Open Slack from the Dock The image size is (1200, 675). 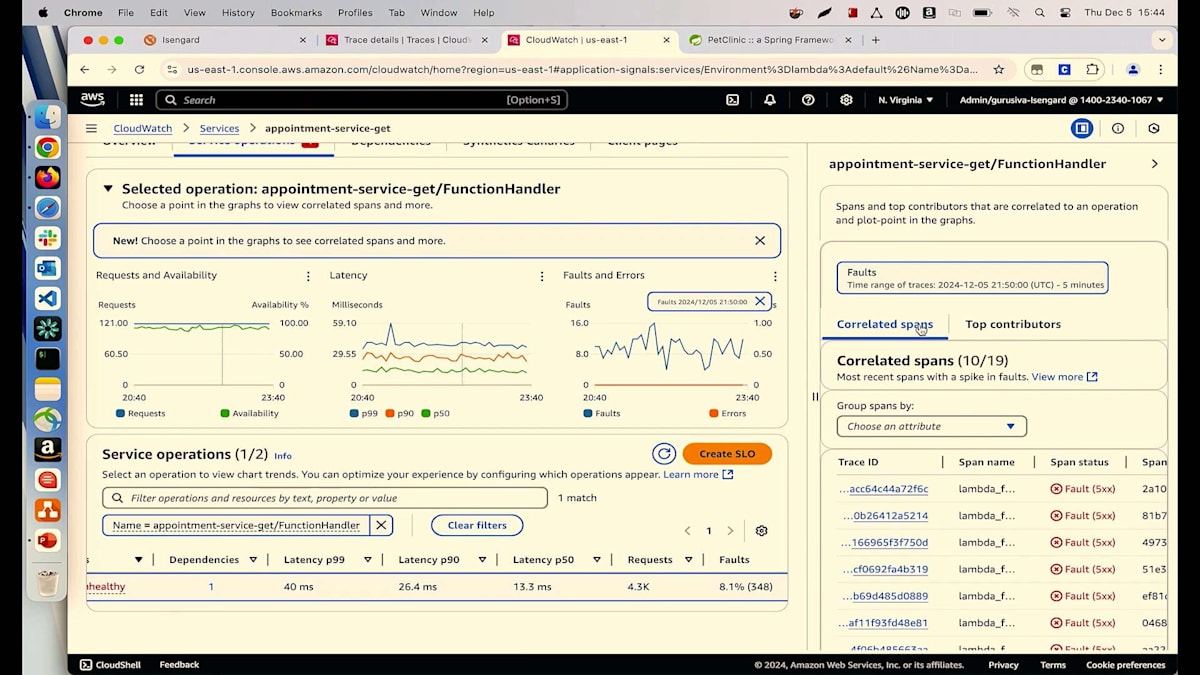pyautogui.click(x=47, y=238)
